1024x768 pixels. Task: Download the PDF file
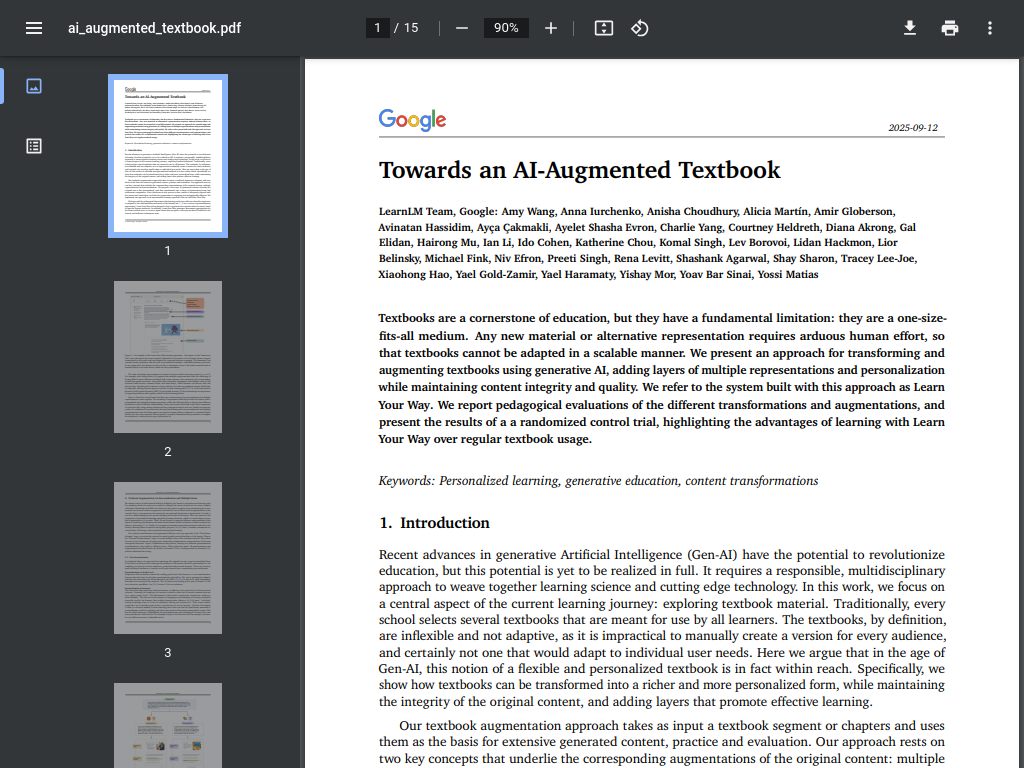(x=910, y=28)
